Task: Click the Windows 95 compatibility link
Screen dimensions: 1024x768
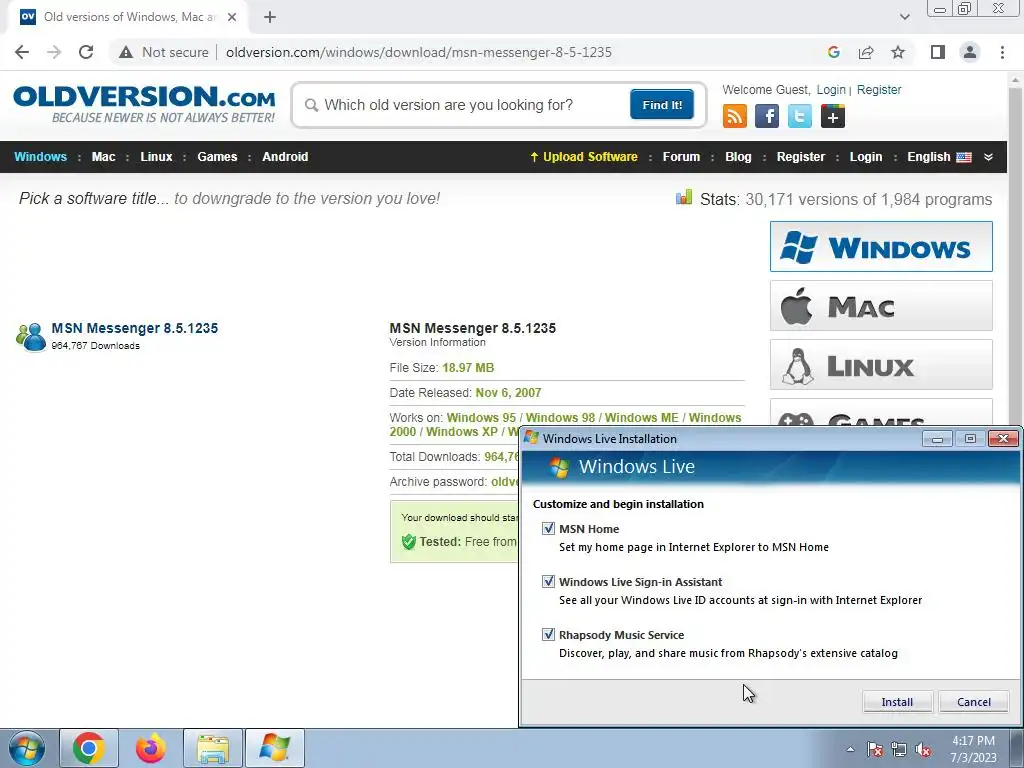Action: pos(481,417)
